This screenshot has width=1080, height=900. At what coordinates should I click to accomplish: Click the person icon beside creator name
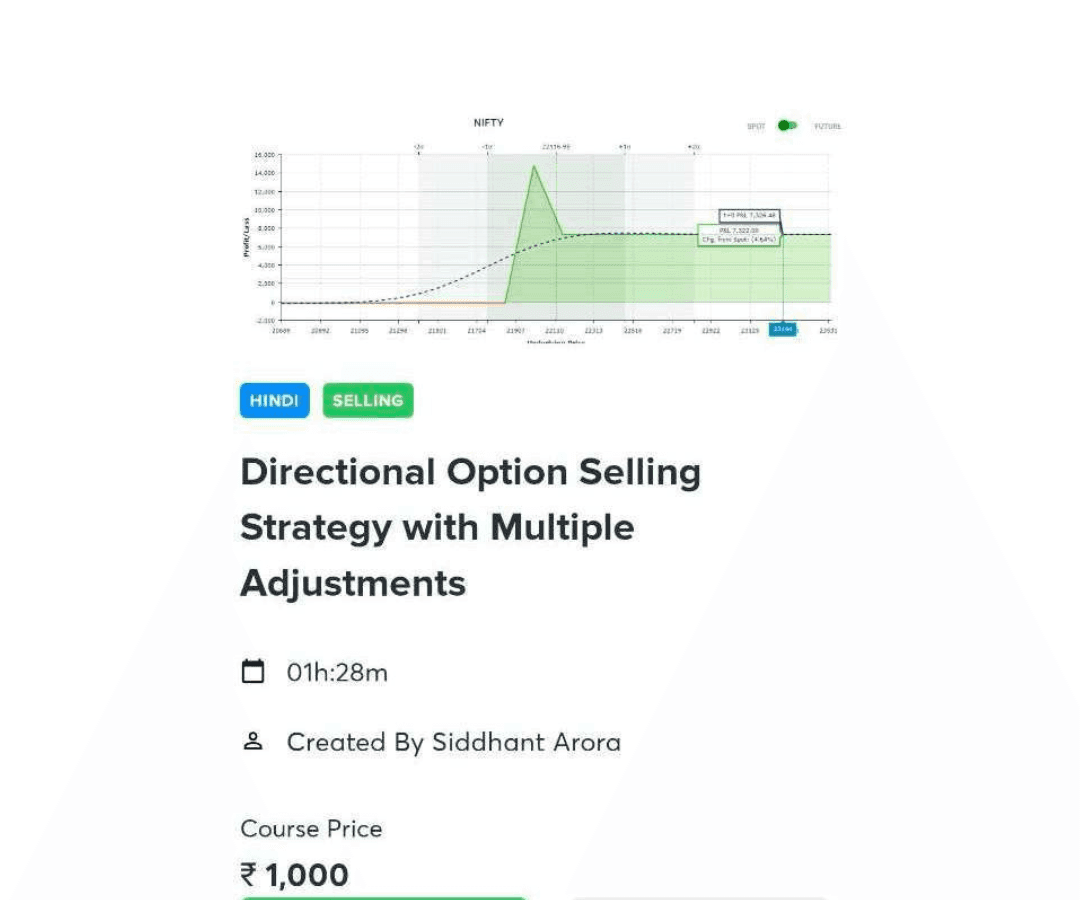pos(254,740)
